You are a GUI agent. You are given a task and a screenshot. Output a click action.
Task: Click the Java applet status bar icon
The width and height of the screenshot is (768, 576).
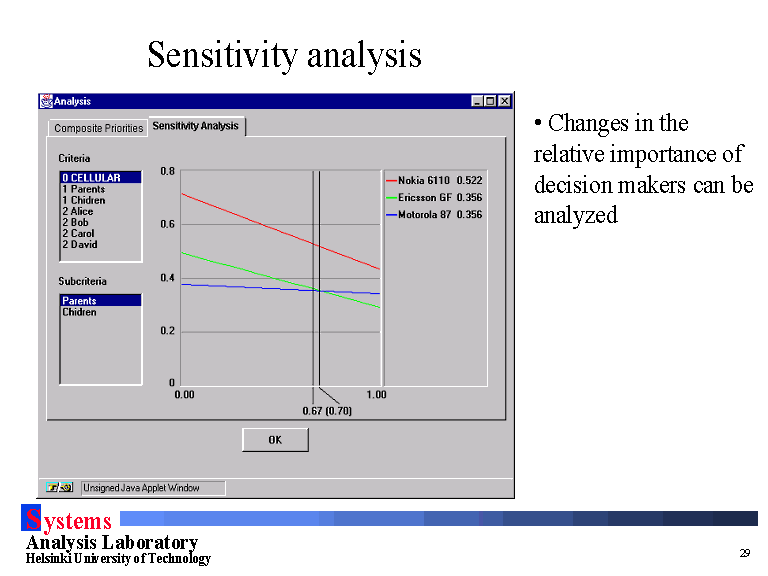click(x=59, y=488)
